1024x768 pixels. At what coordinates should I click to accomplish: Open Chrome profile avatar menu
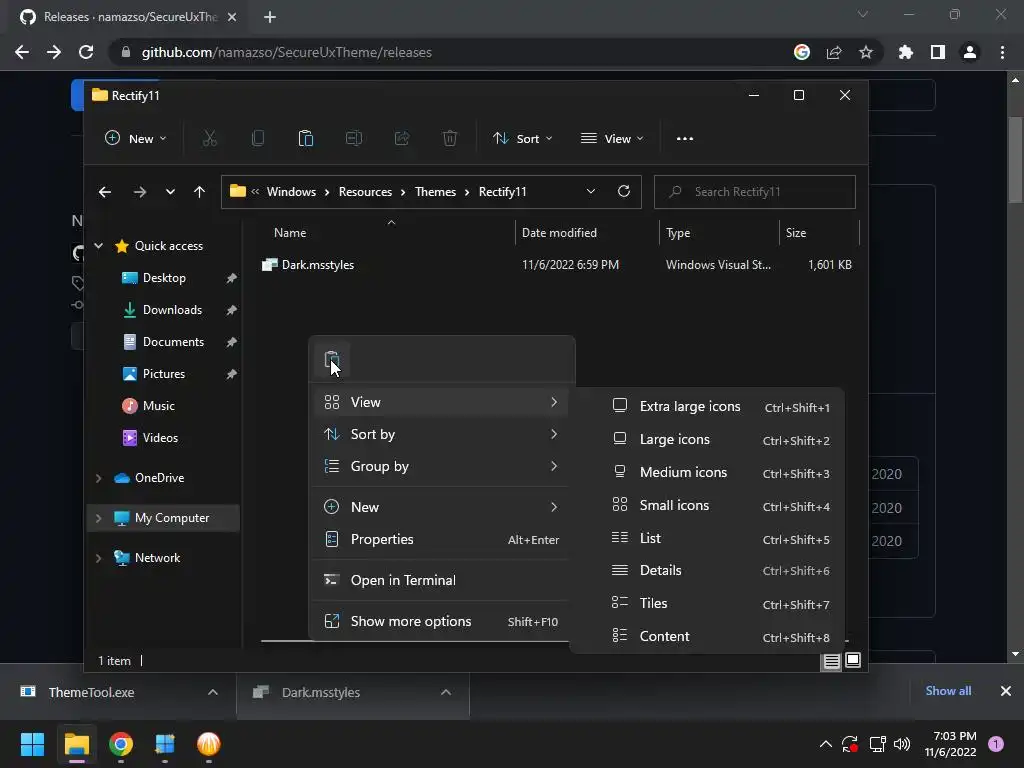970,52
